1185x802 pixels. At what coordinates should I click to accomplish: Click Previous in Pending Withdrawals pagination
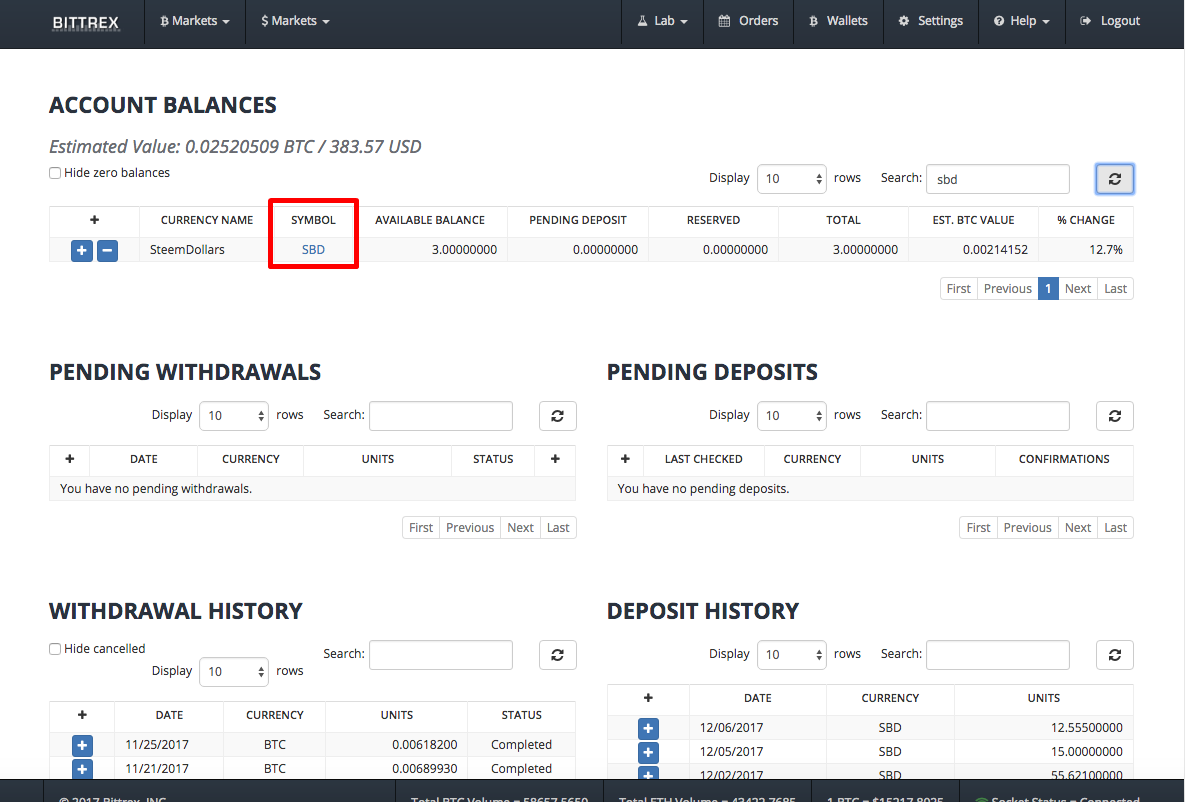(x=469, y=528)
